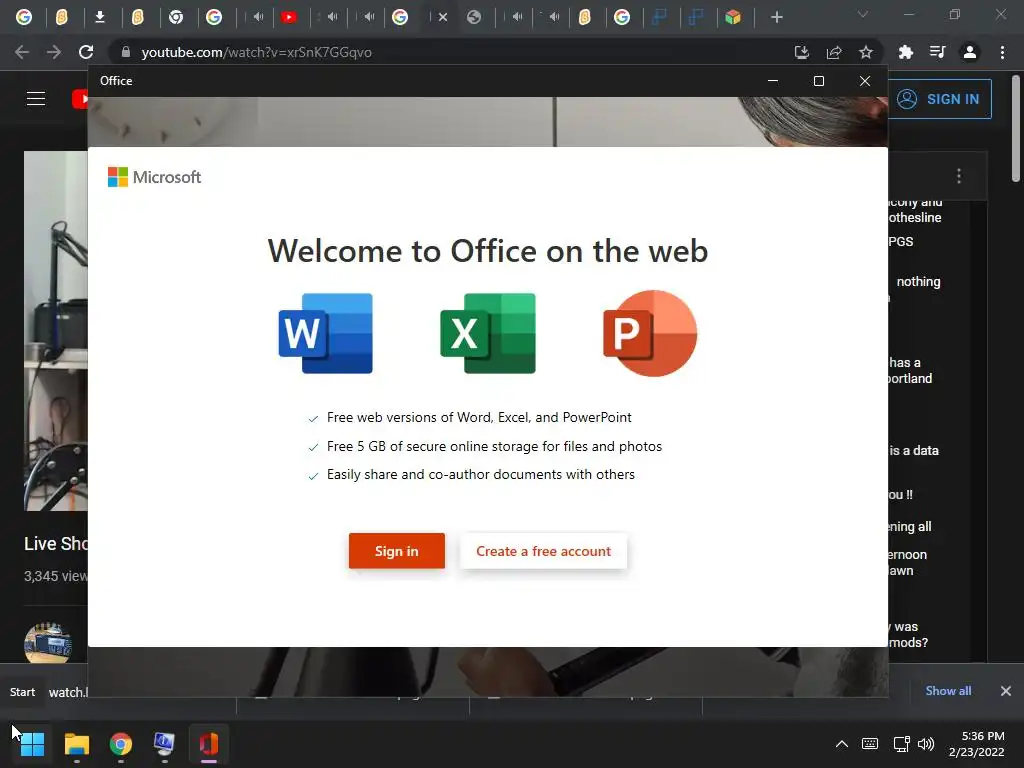This screenshot has height=768, width=1024.
Task: Bookmark this page with star icon
Action: pyautogui.click(x=866, y=52)
